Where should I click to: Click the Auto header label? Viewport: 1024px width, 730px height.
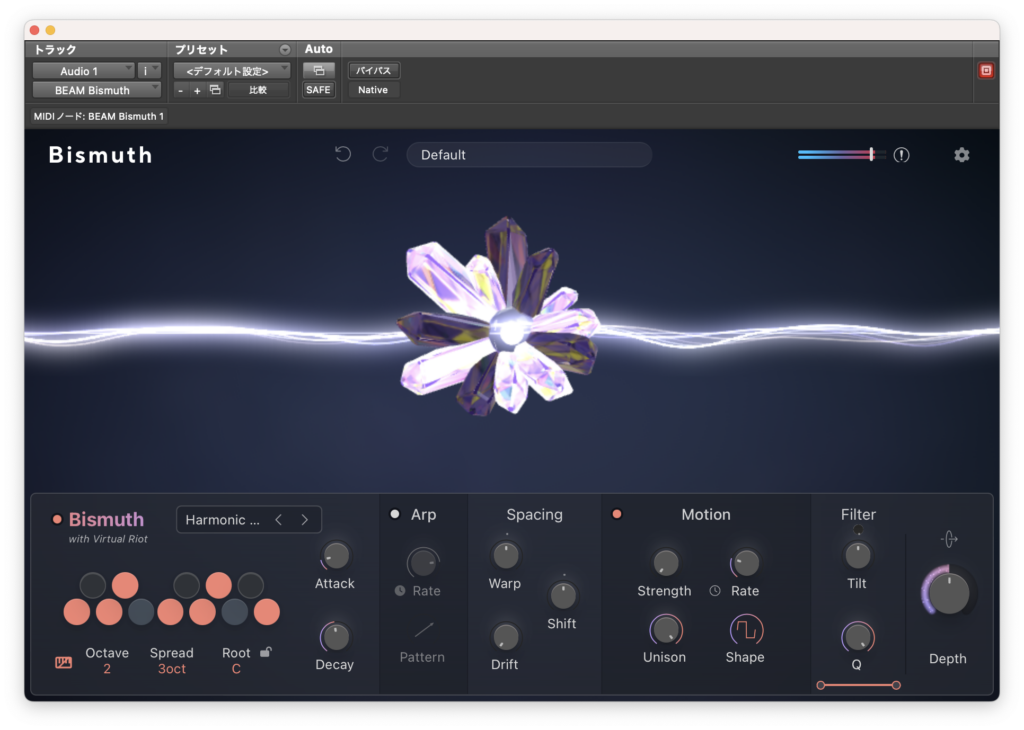point(319,49)
